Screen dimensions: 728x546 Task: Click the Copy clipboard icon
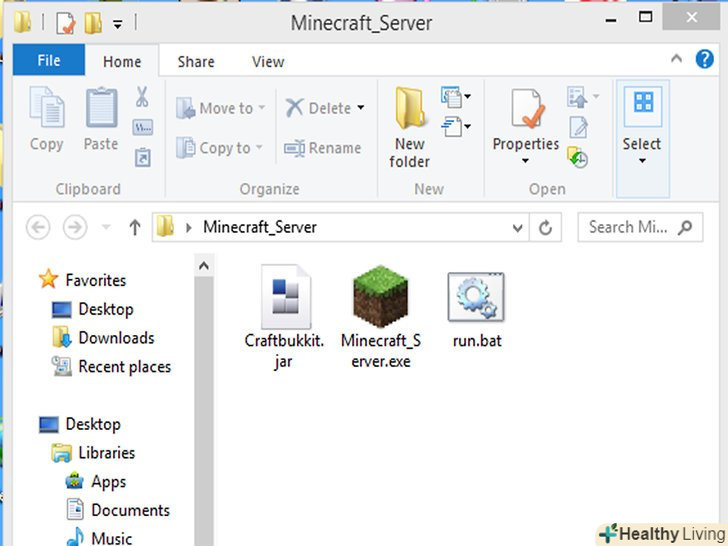46,107
